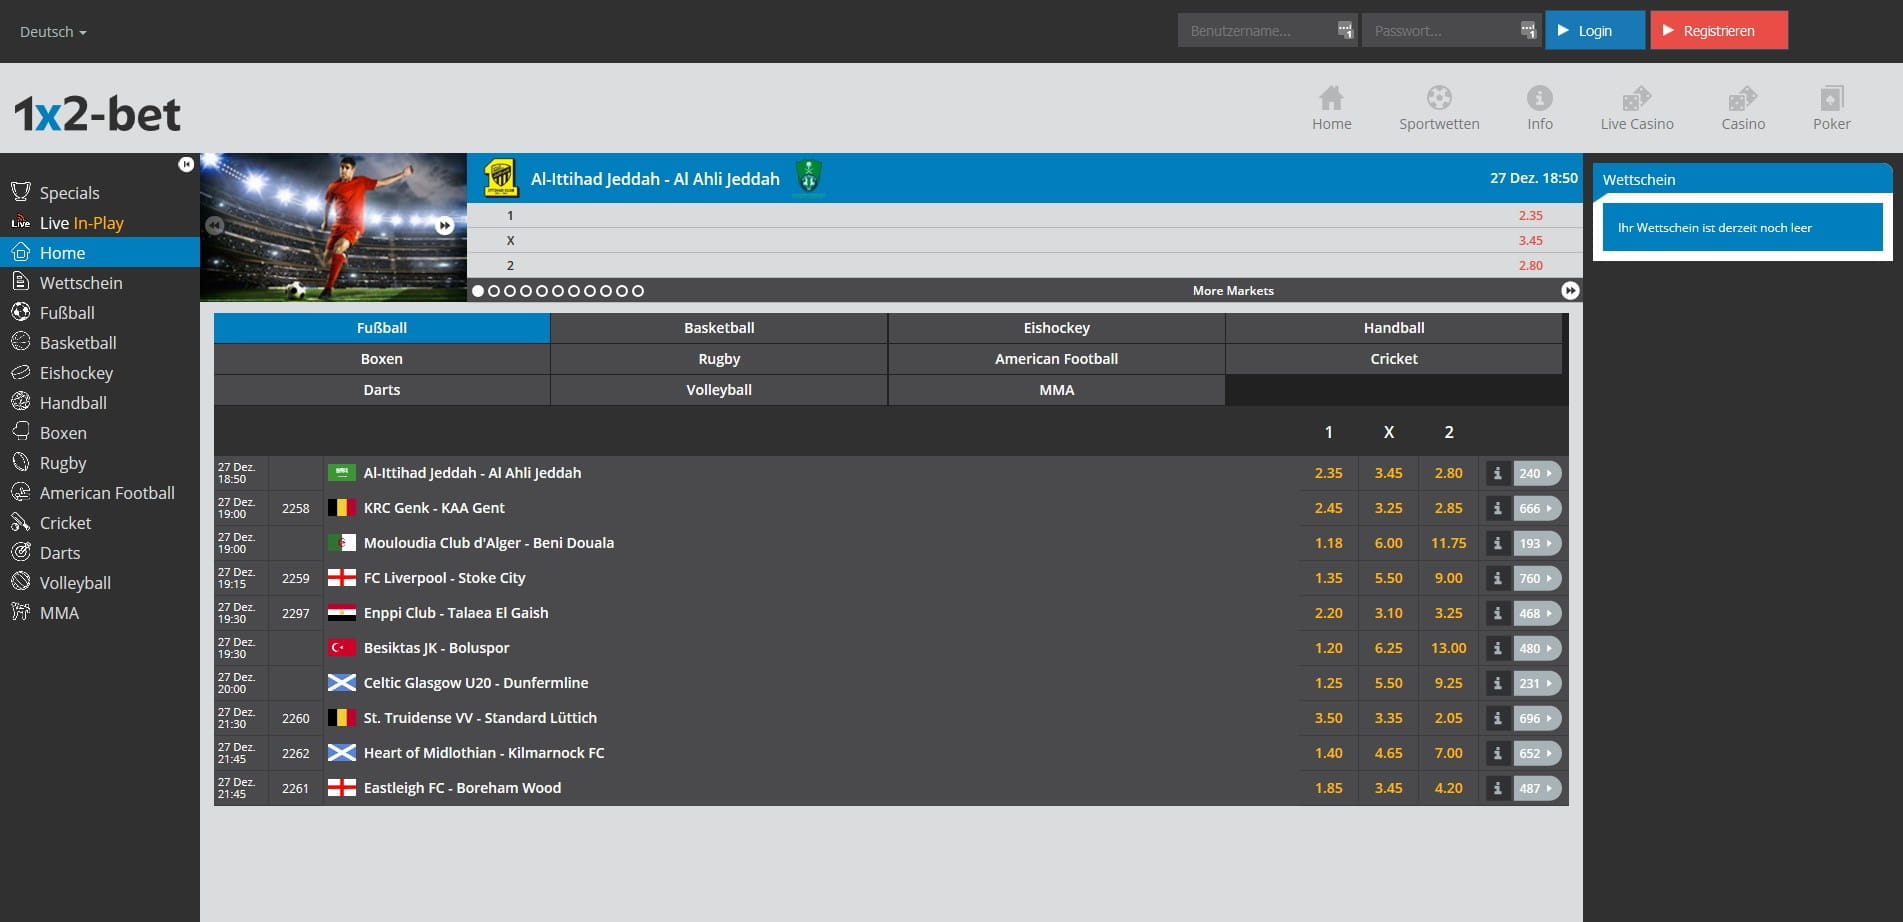Viewport: 1903px width, 922px height.
Task: Focus the Benutzername input field
Action: [1267, 30]
